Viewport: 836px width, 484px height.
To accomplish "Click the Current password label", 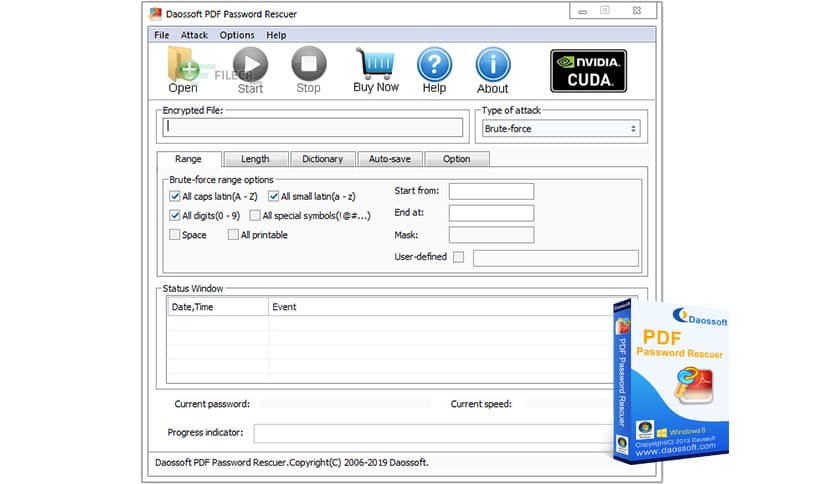I will [x=212, y=404].
